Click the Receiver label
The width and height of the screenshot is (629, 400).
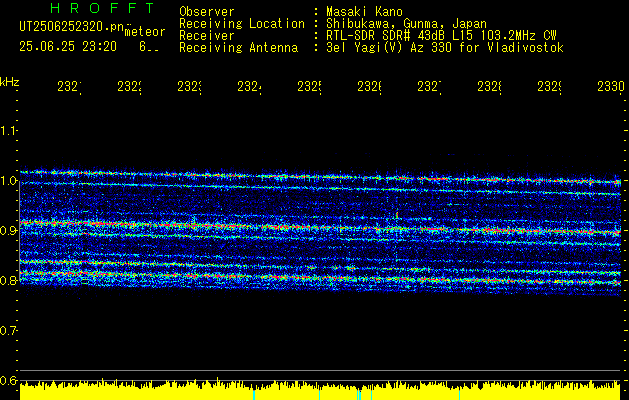(x=207, y=36)
